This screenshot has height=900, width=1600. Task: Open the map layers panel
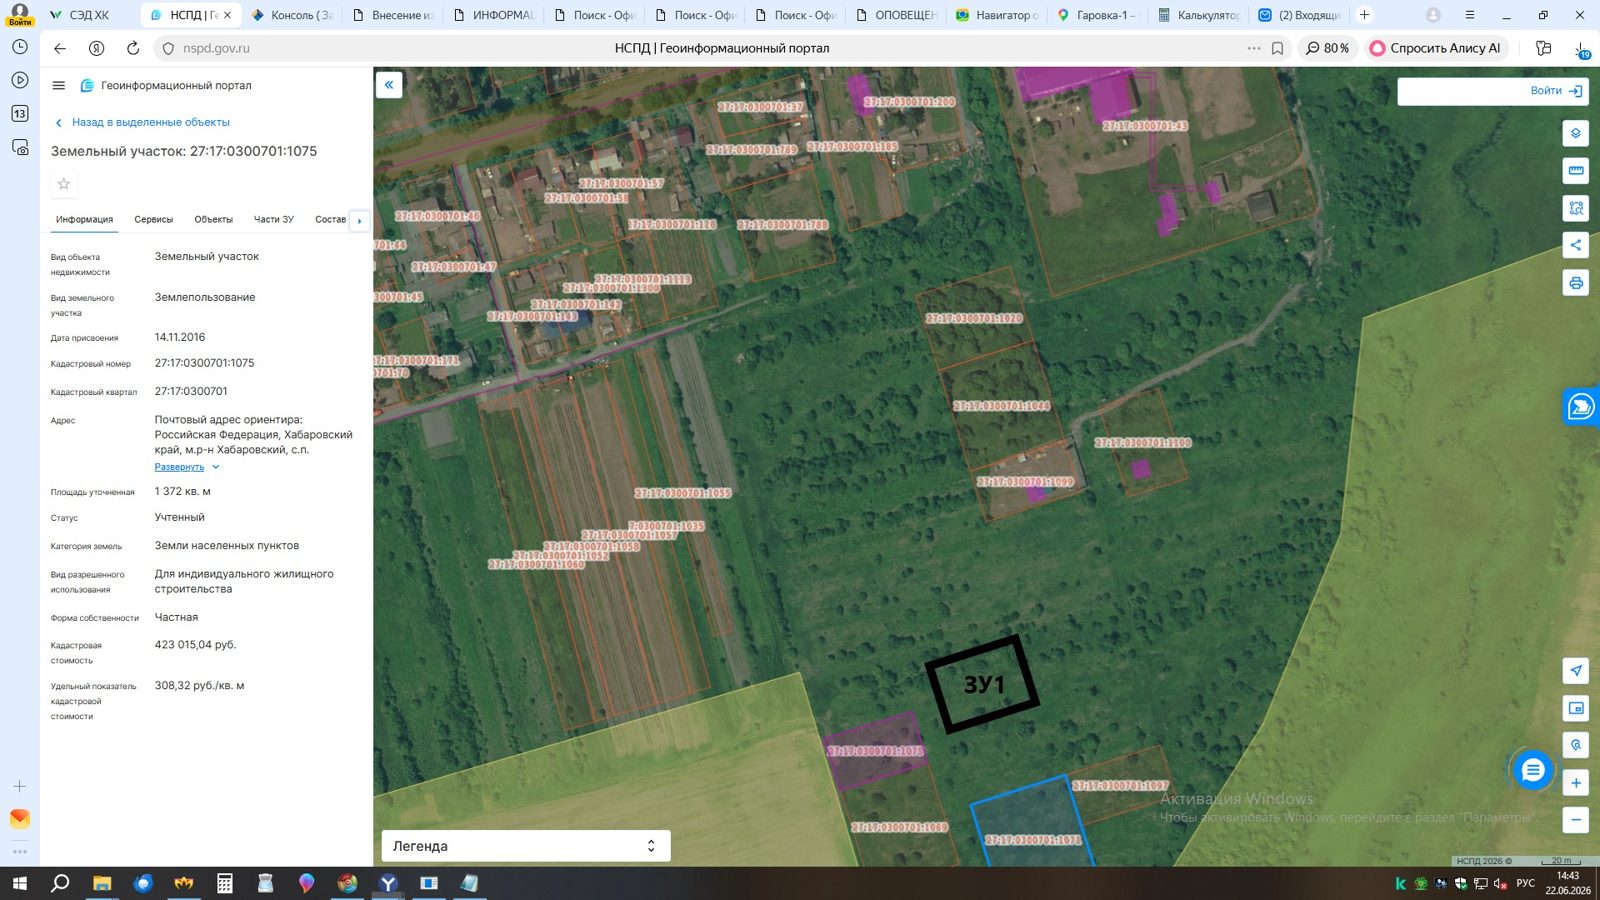1575,133
